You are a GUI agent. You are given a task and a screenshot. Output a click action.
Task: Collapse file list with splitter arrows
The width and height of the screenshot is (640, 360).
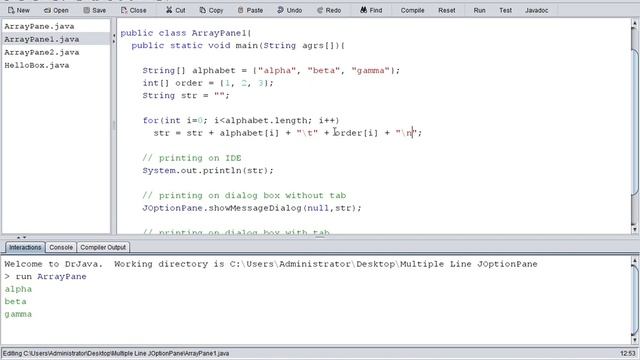click(x=114, y=38)
